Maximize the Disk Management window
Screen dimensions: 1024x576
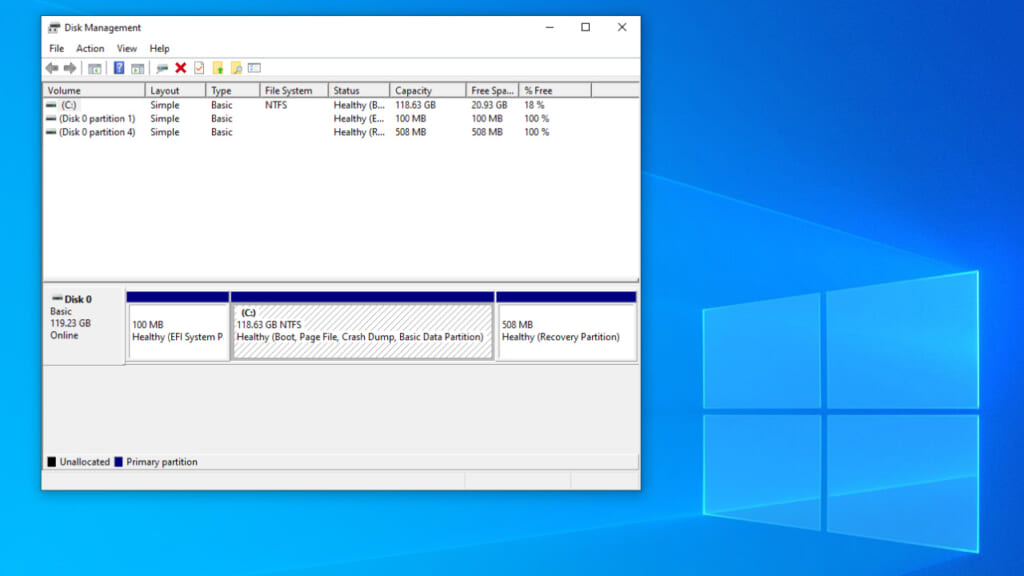coord(586,27)
